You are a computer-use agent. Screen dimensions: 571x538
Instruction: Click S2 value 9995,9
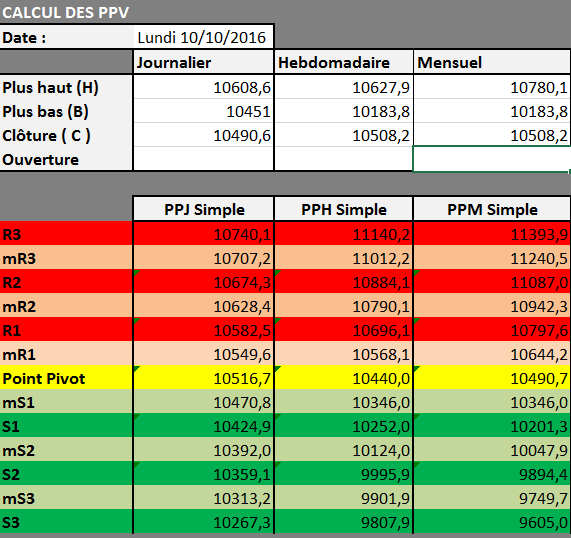tap(343, 474)
